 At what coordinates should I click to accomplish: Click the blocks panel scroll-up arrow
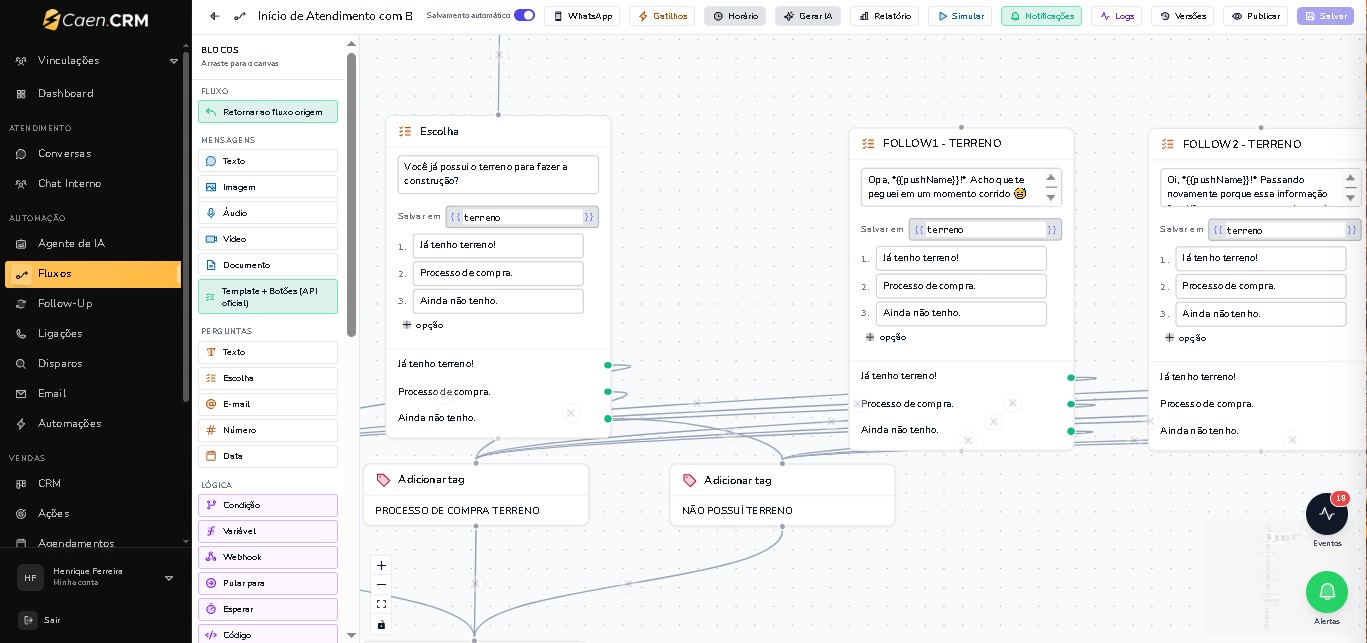coord(351,44)
